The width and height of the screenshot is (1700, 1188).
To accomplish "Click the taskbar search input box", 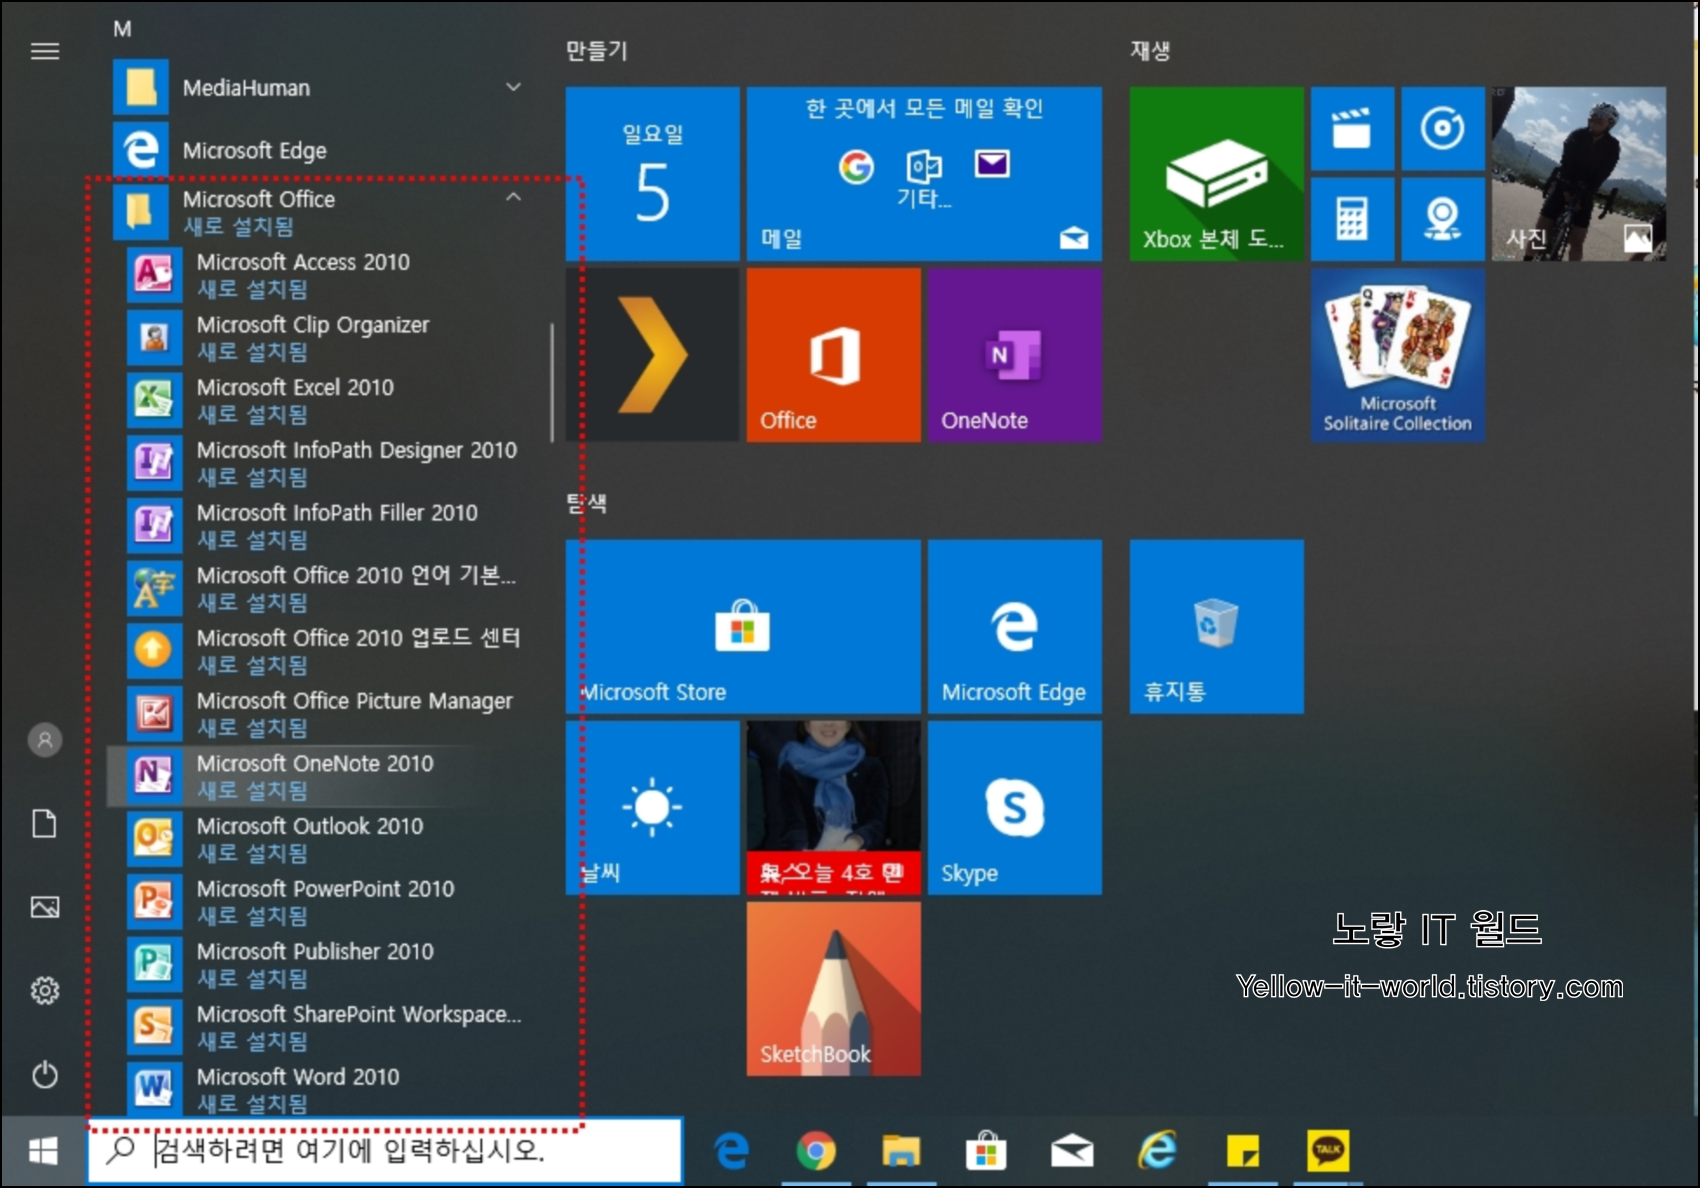I will [386, 1151].
